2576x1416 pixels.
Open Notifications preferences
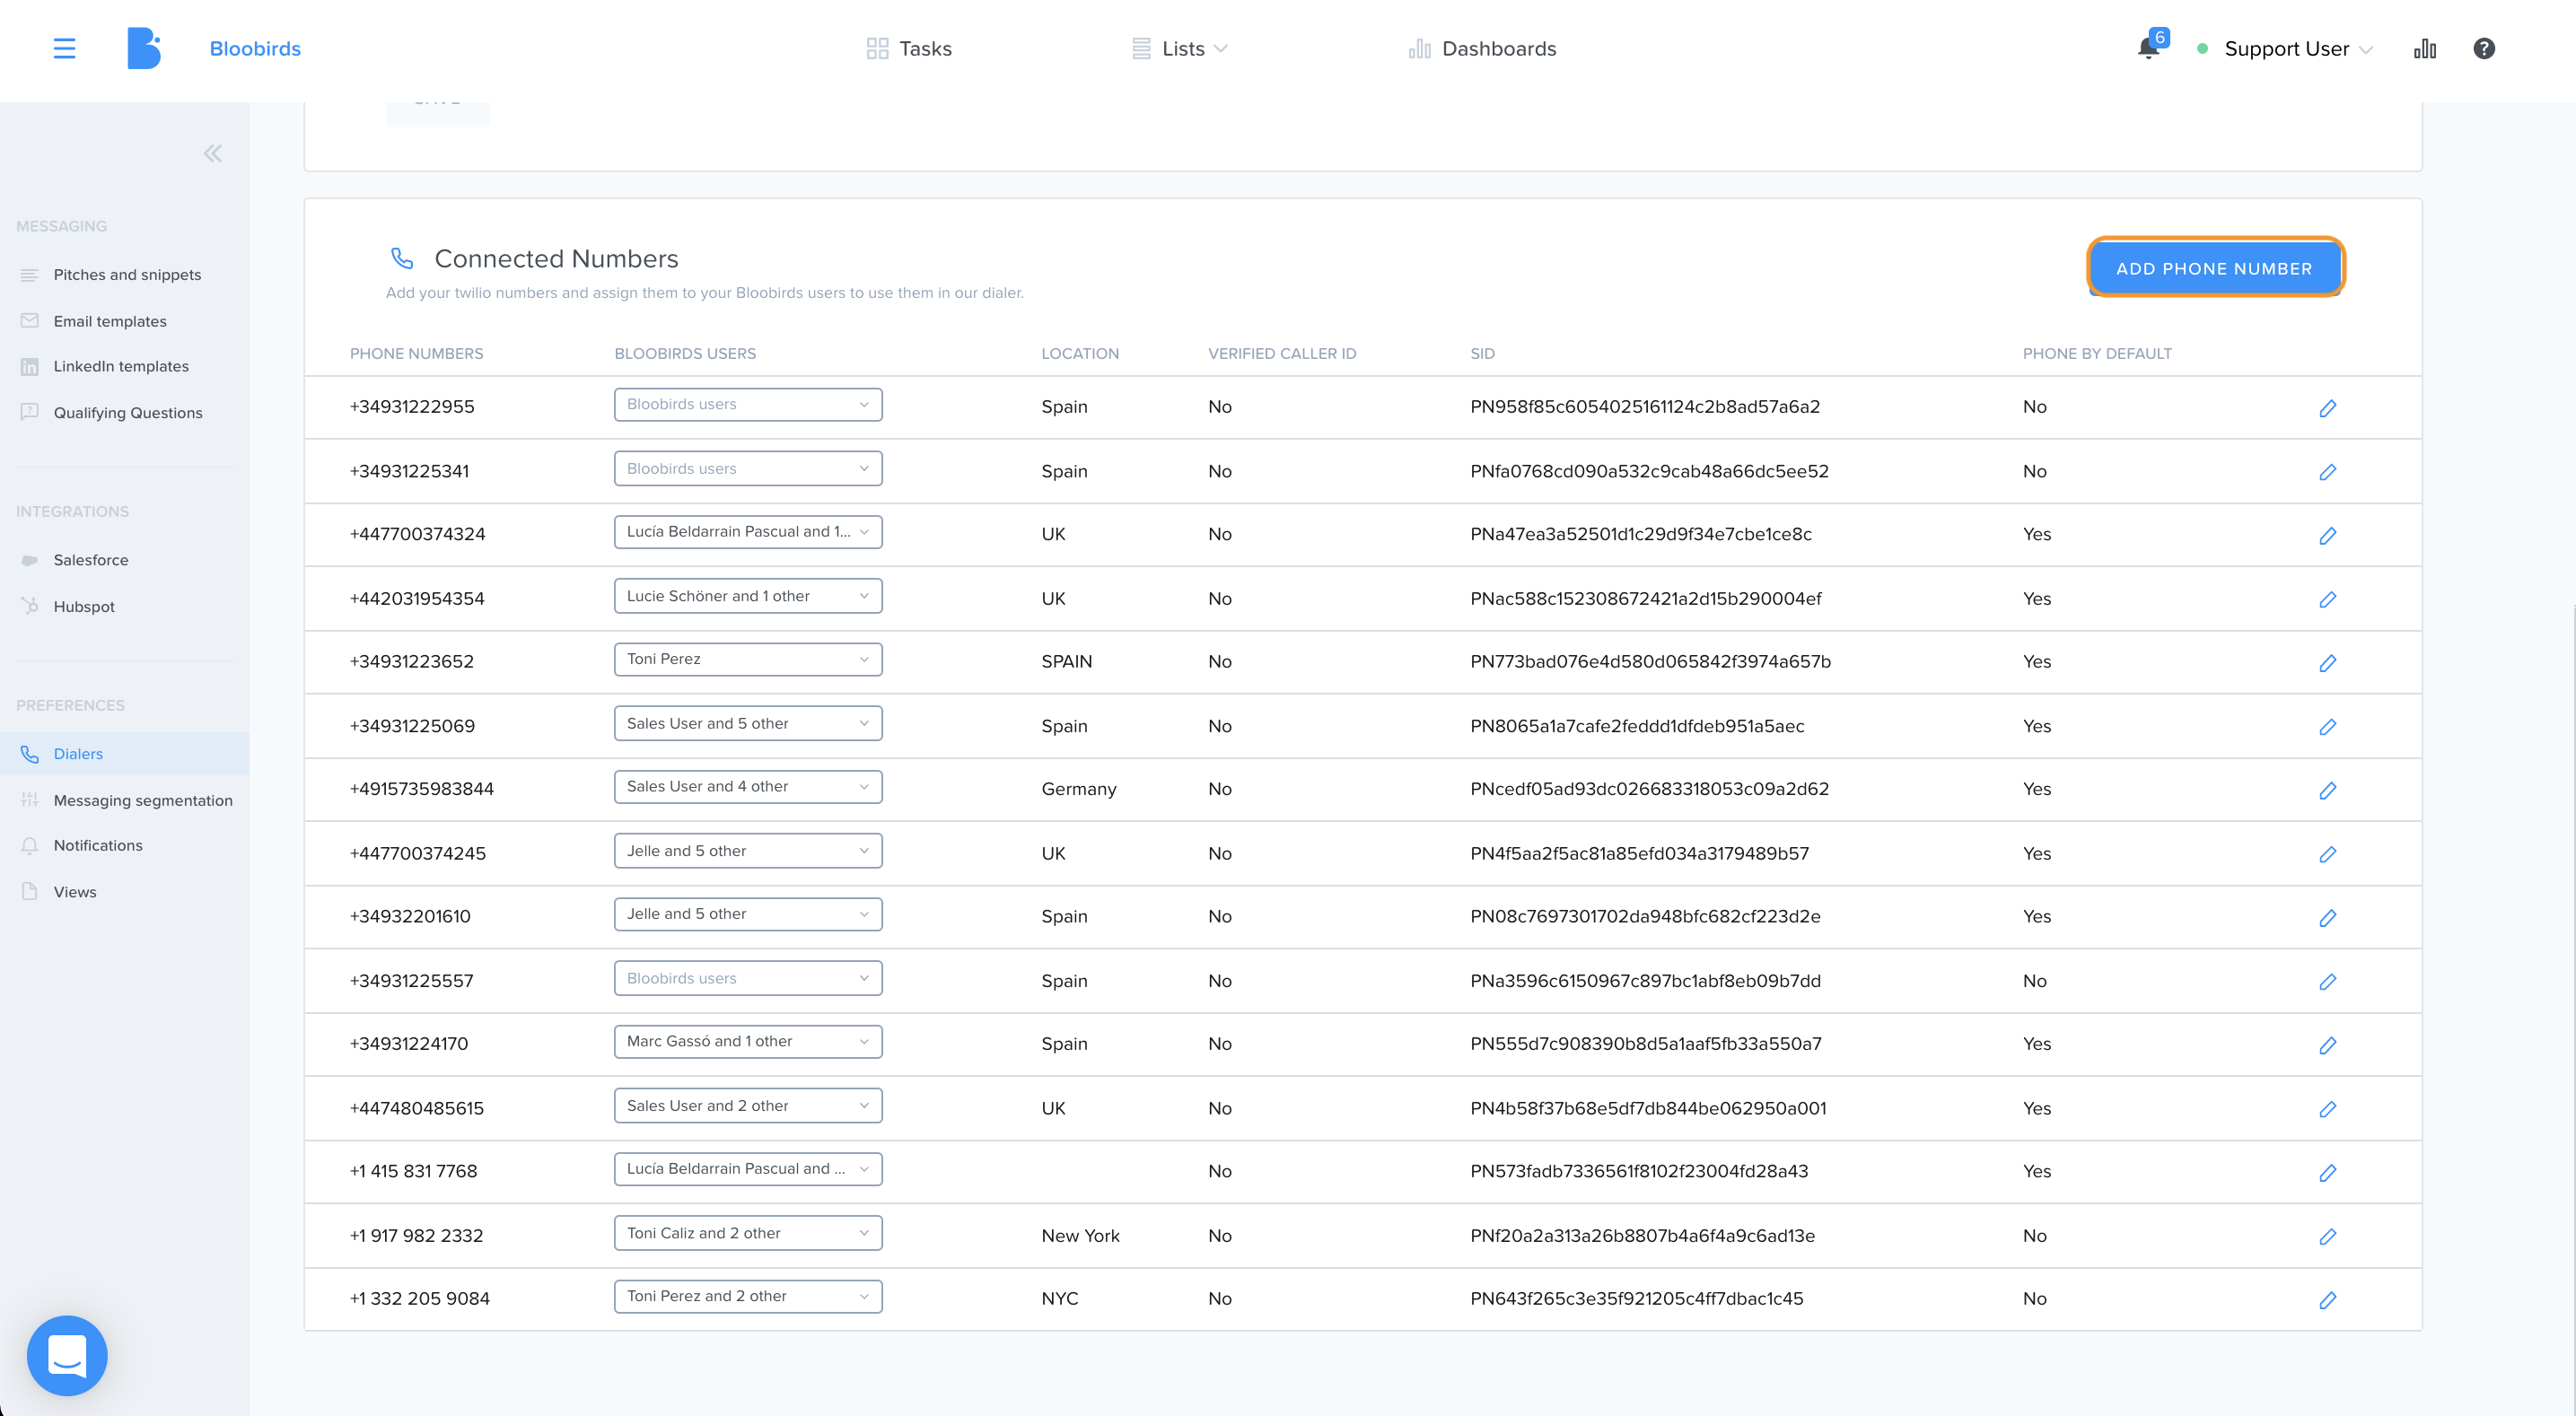pos(98,845)
